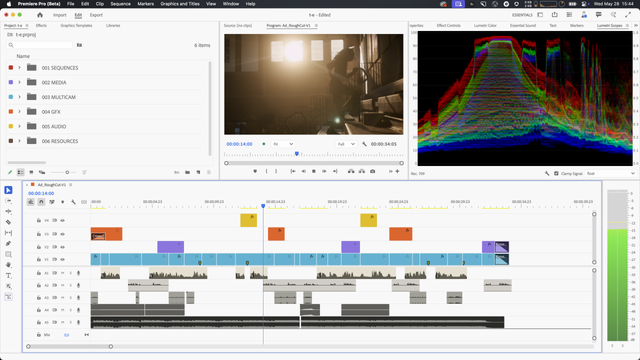Click the Program monitor playhead marker

pyautogui.click(x=297, y=154)
